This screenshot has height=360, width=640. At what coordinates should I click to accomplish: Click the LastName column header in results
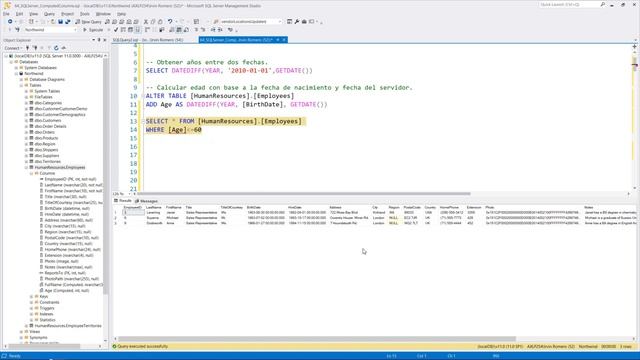[x=154, y=207]
